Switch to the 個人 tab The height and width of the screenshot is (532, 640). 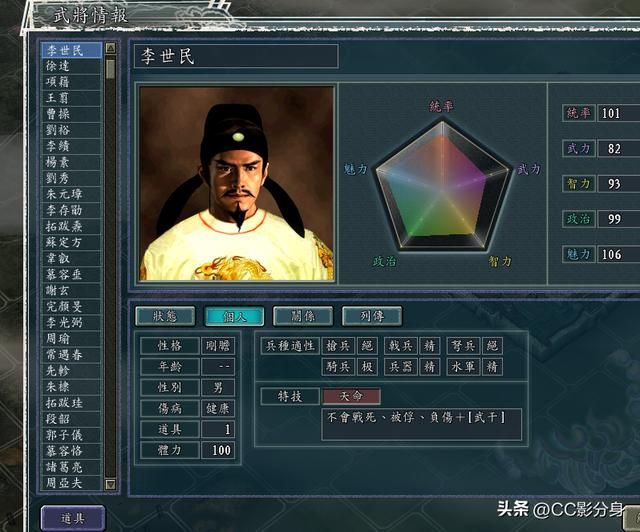(x=234, y=316)
